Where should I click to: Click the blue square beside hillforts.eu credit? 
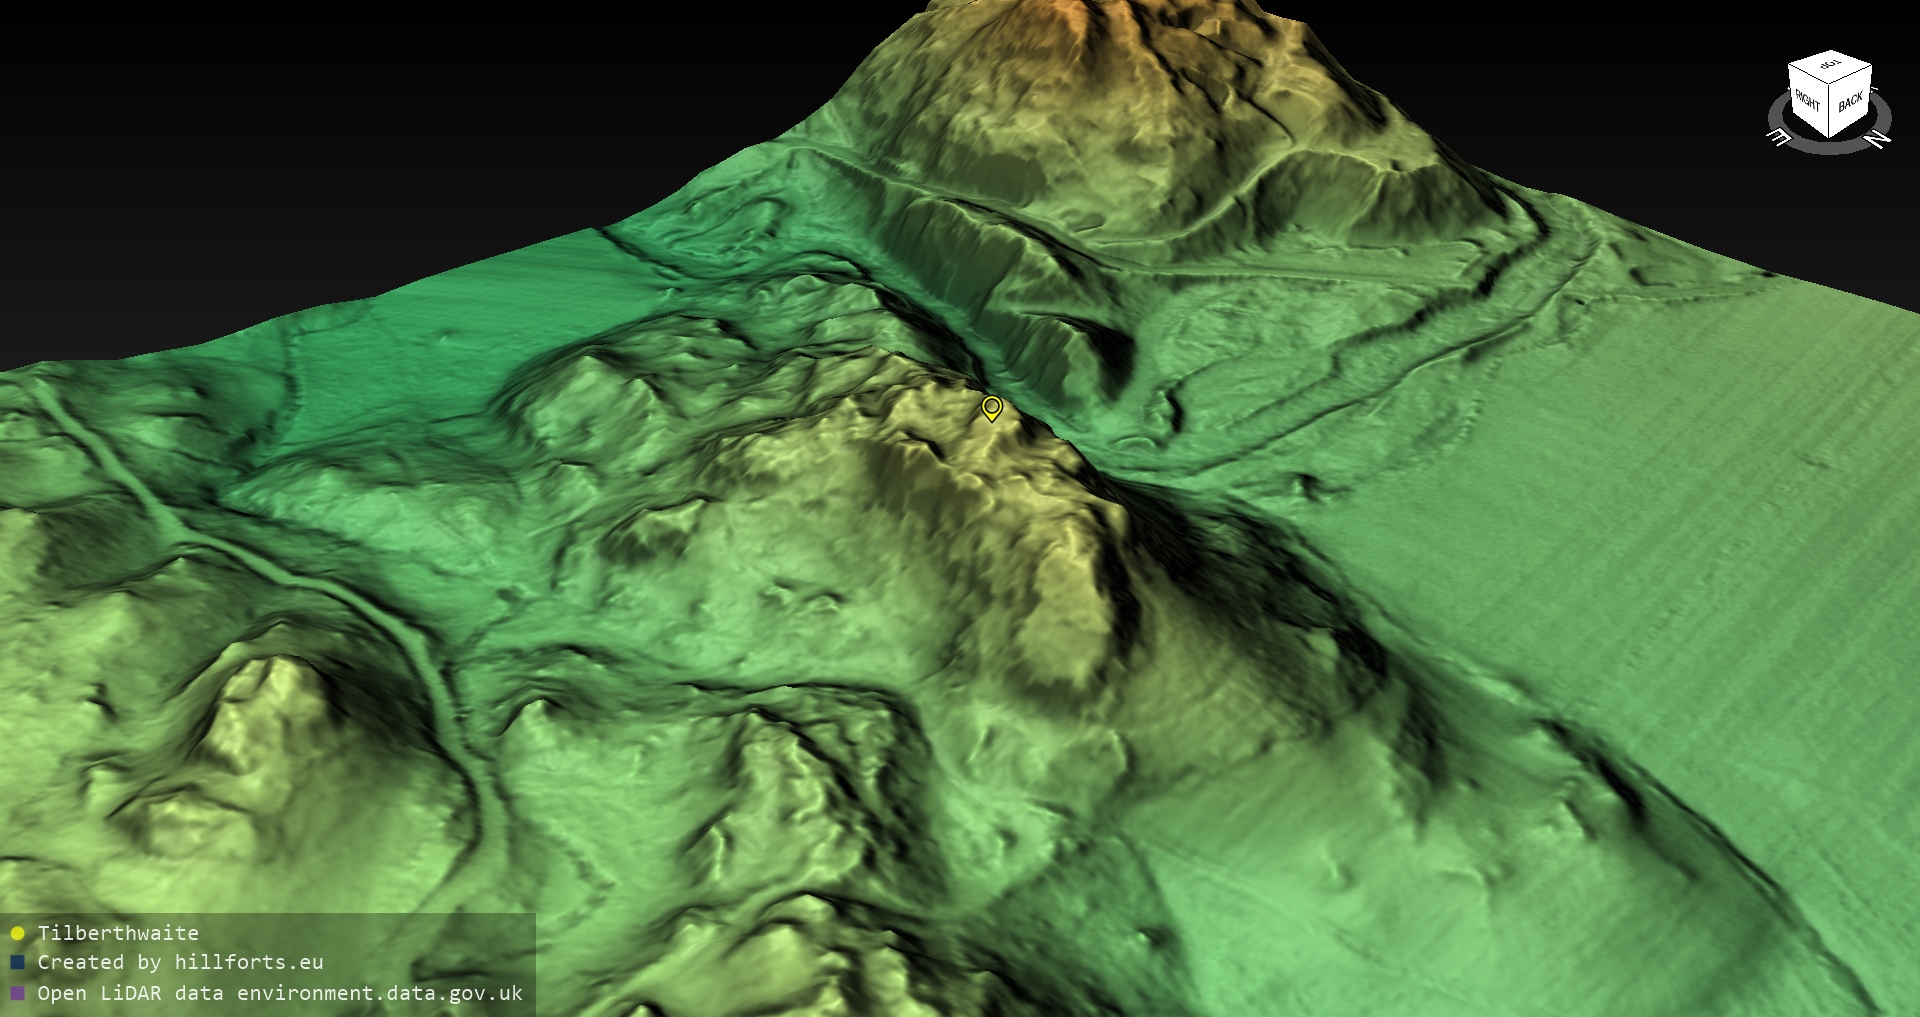point(17,963)
